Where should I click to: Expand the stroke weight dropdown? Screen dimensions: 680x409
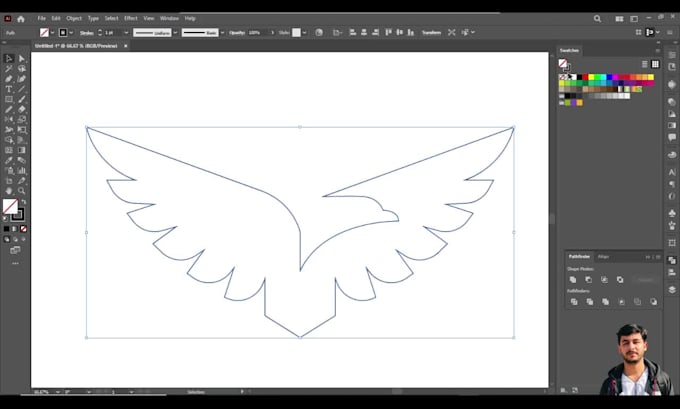tap(124, 32)
